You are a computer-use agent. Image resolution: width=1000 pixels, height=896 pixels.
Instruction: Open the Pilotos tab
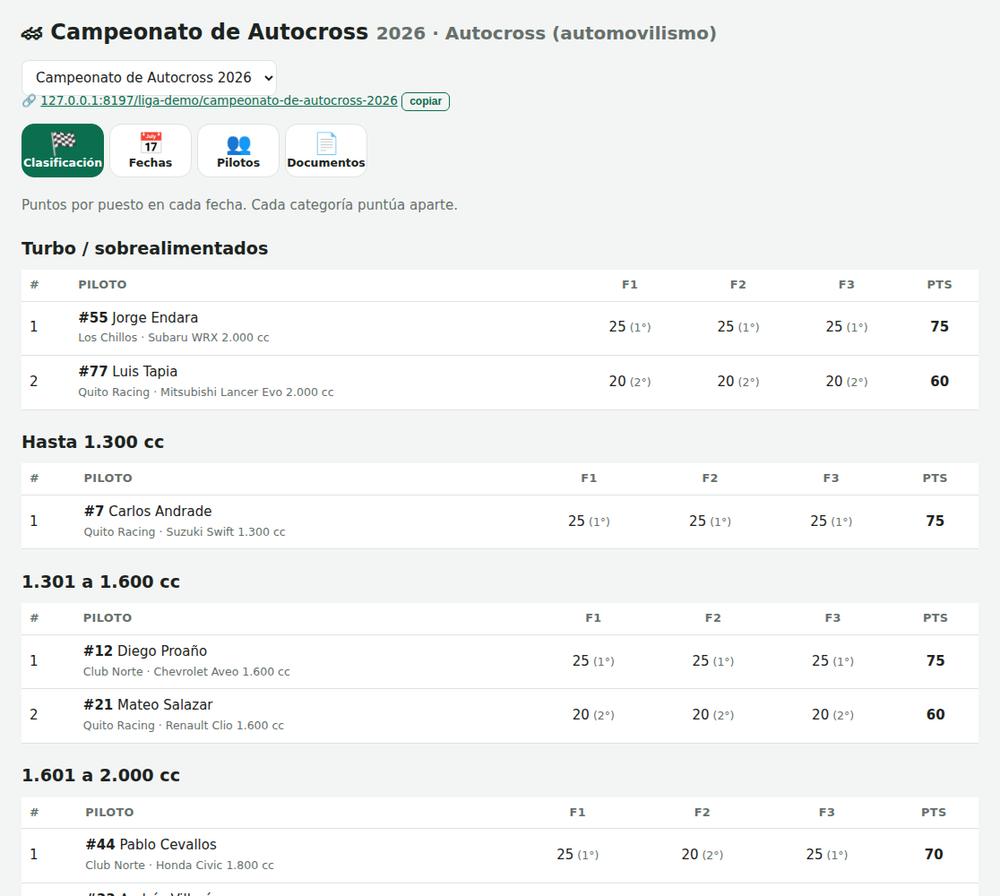point(239,151)
